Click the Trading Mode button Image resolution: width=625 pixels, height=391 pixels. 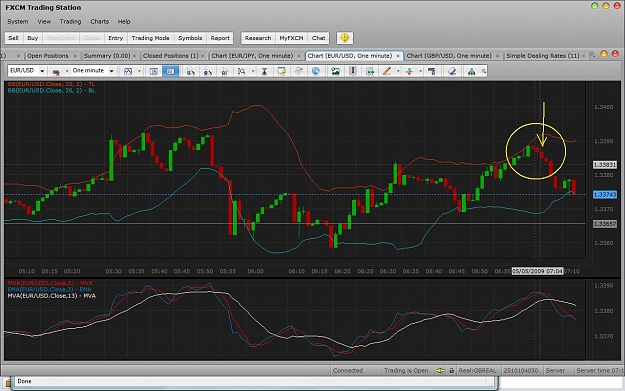tap(151, 38)
